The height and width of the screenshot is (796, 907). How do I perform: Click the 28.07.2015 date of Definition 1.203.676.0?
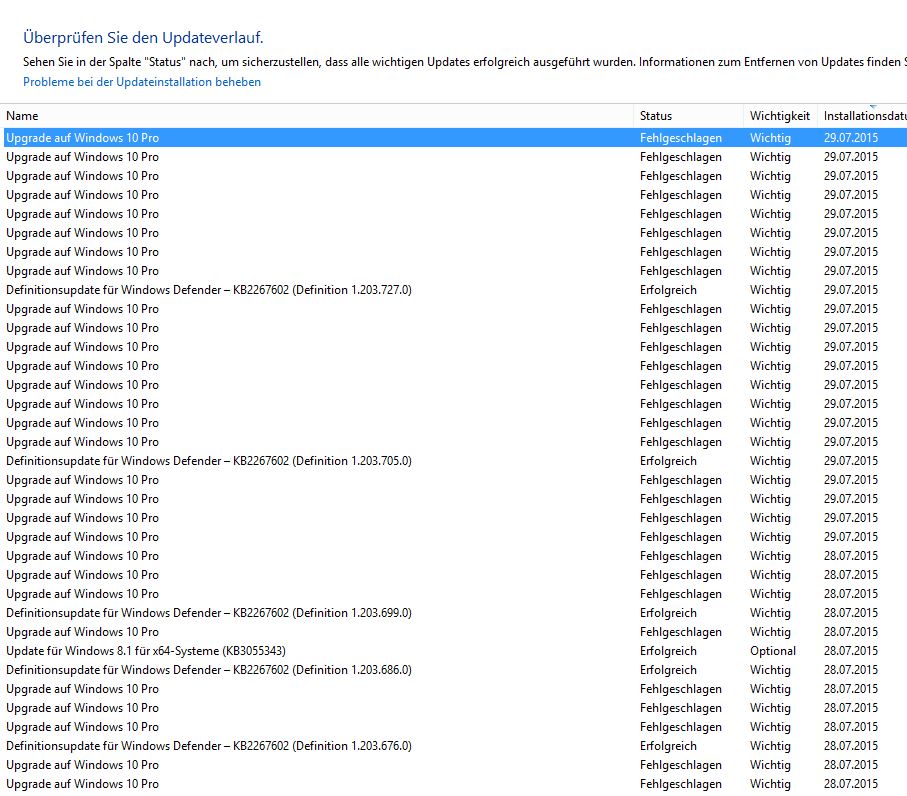tap(851, 746)
